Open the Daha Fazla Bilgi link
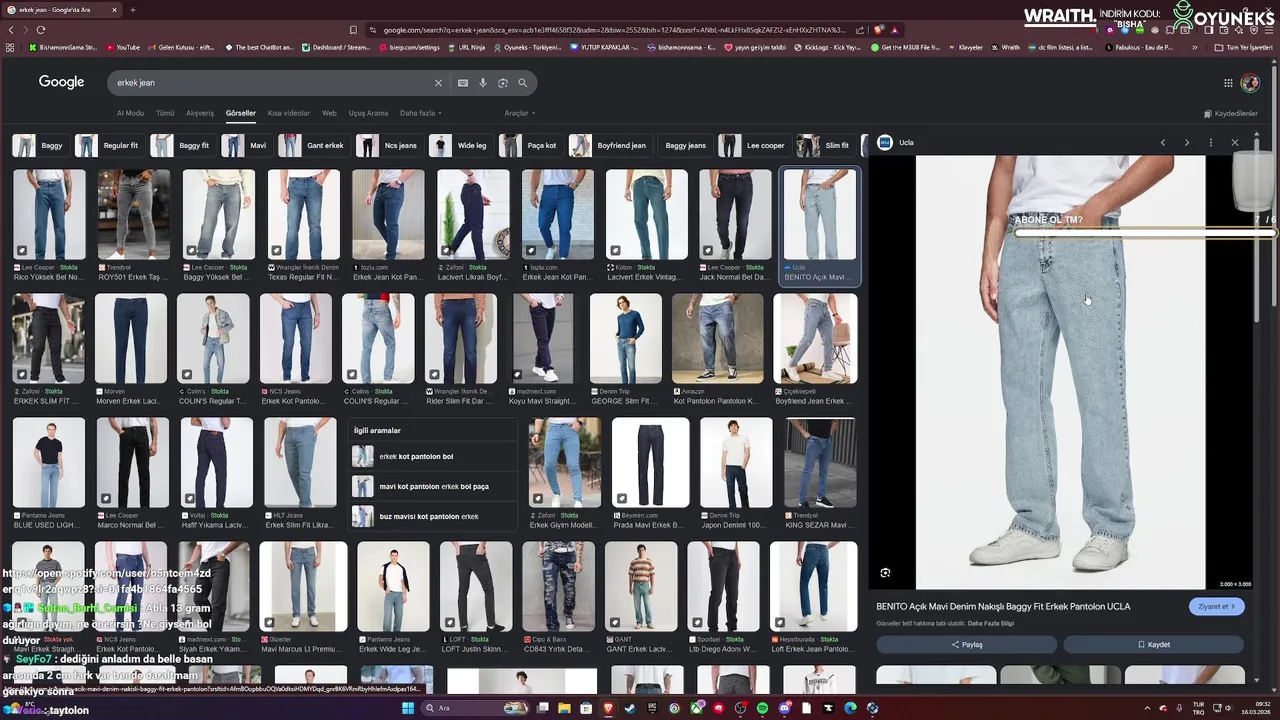This screenshot has height=720, width=1280. 990,624
